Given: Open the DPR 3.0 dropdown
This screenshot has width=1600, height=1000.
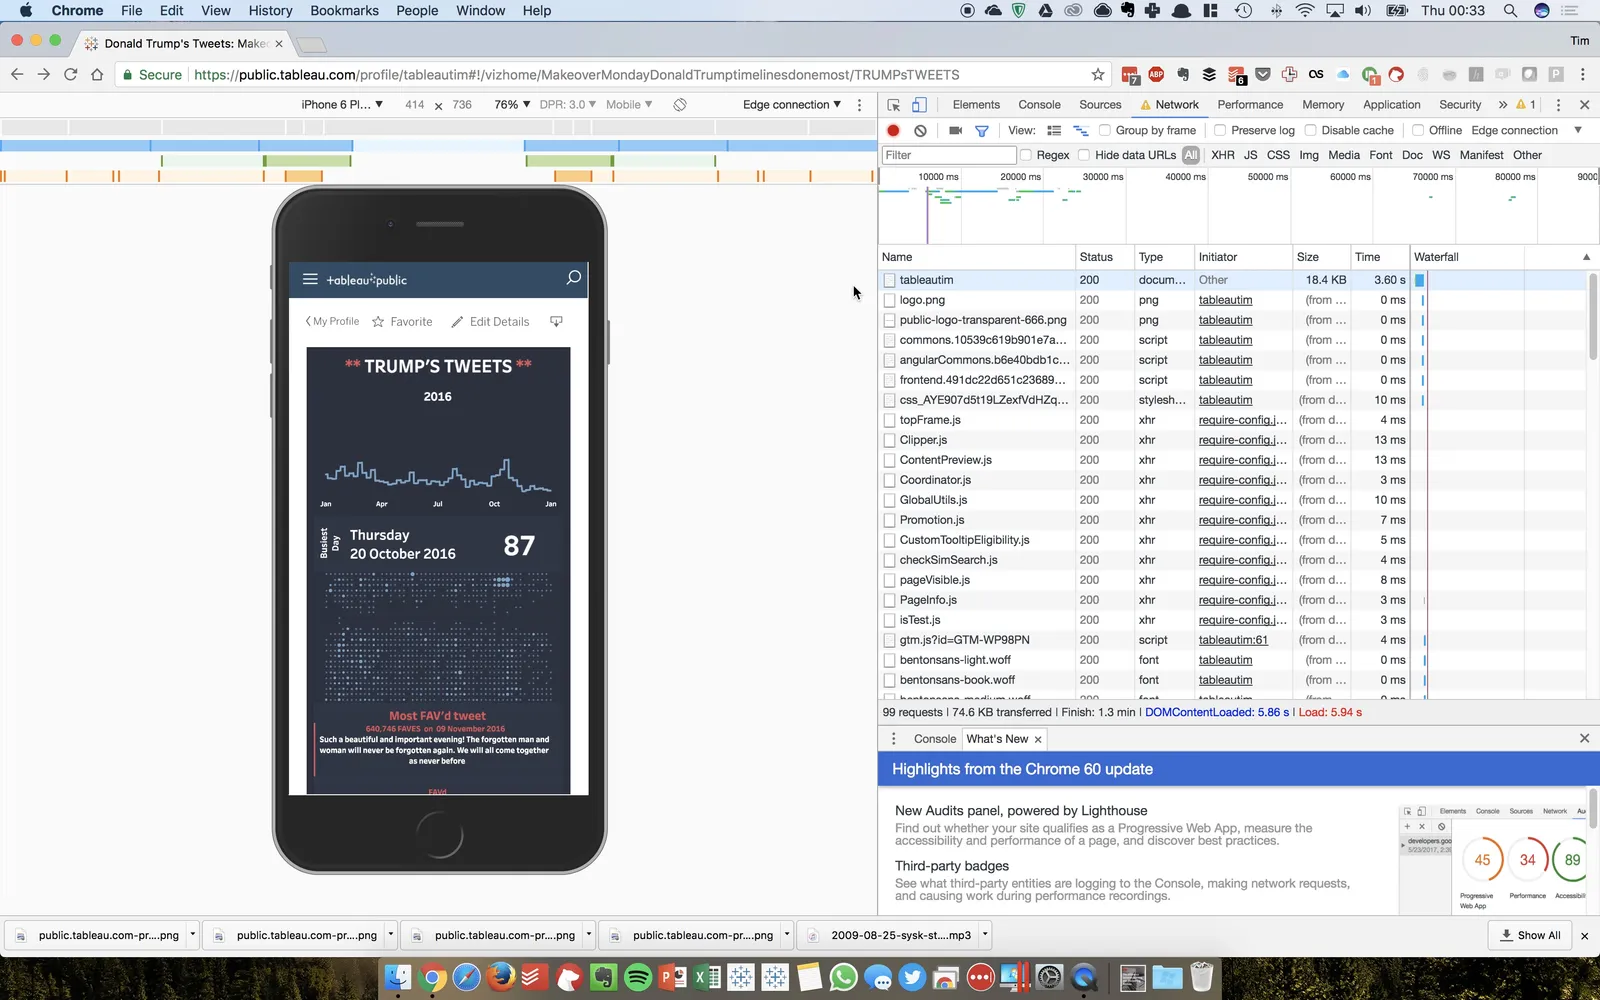Looking at the screenshot, I should pyautogui.click(x=567, y=104).
